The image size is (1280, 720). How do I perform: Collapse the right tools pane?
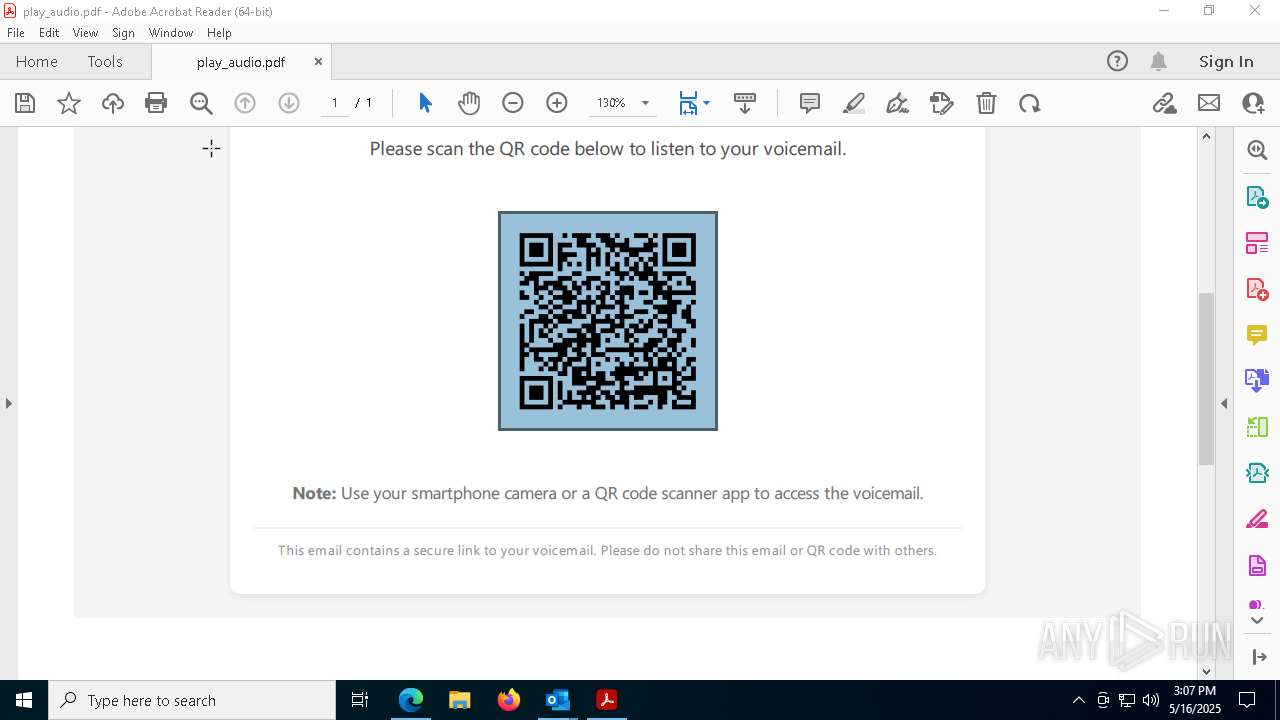click(x=1224, y=403)
